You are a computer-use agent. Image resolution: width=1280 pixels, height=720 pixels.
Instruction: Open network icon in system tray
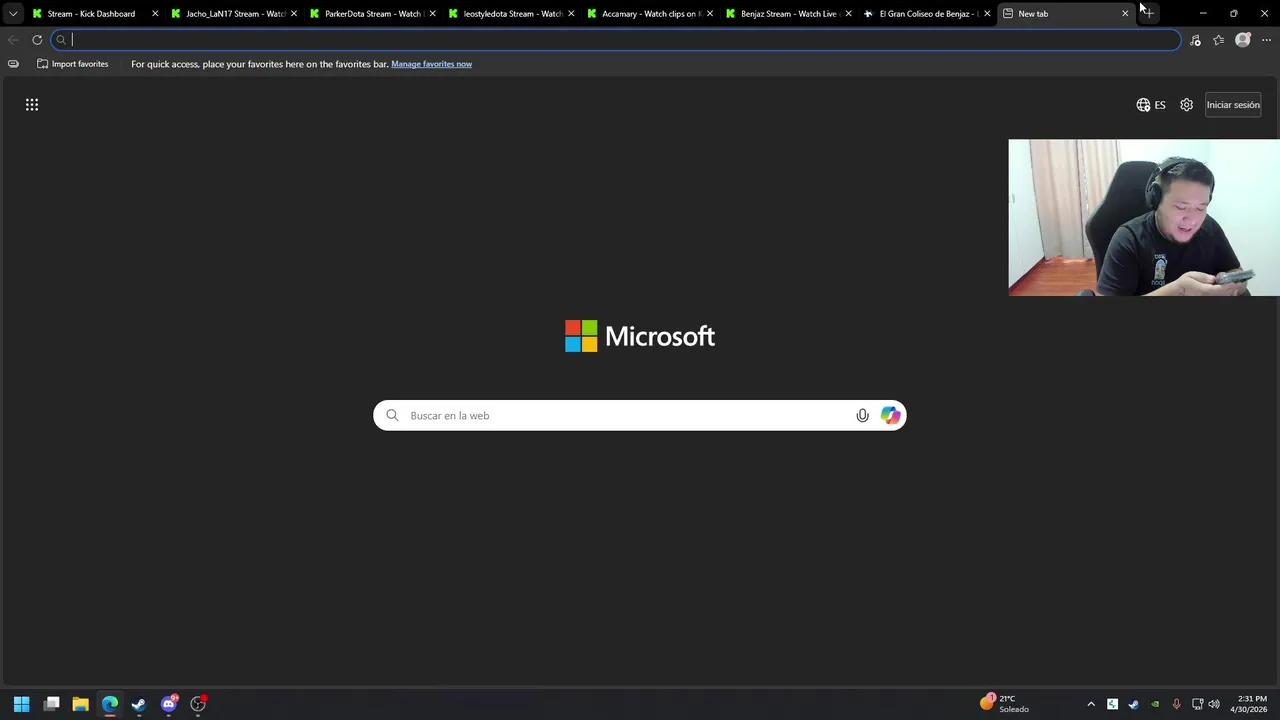tap(1197, 704)
